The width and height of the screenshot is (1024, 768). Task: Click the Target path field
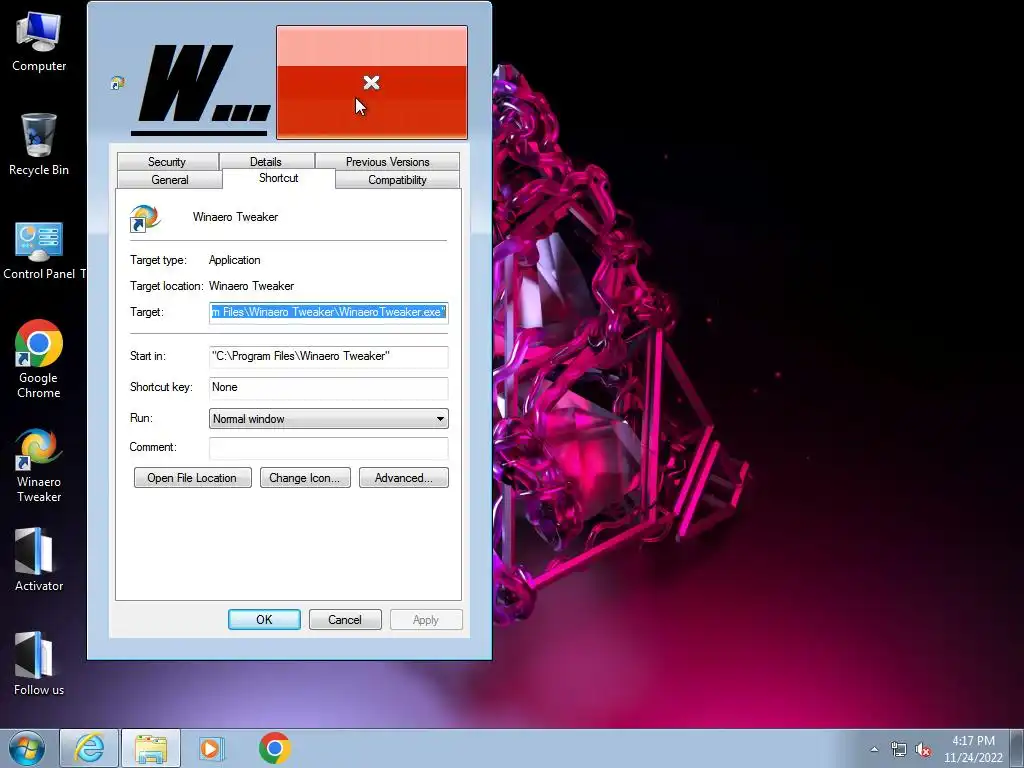pyautogui.click(x=328, y=312)
